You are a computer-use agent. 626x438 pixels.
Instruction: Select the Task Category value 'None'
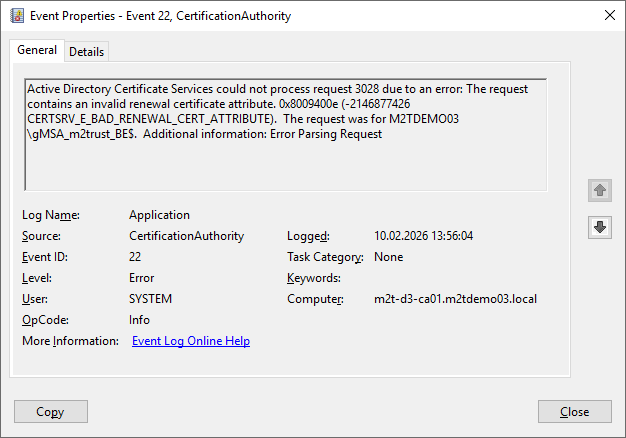pyautogui.click(x=389, y=257)
